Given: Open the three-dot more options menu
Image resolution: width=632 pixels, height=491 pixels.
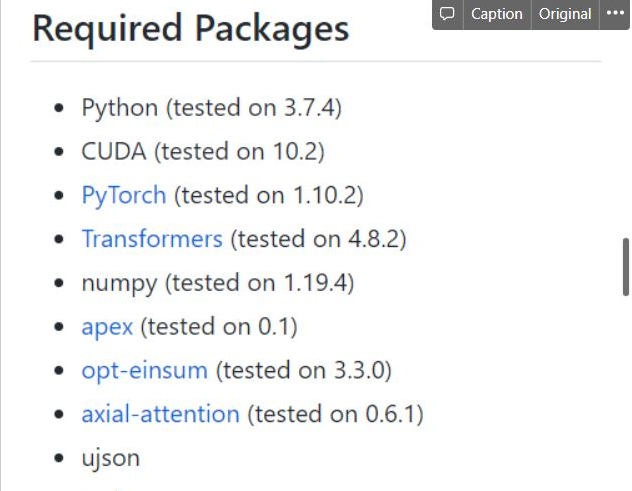Looking at the screenshot, I should click(615, 14).
